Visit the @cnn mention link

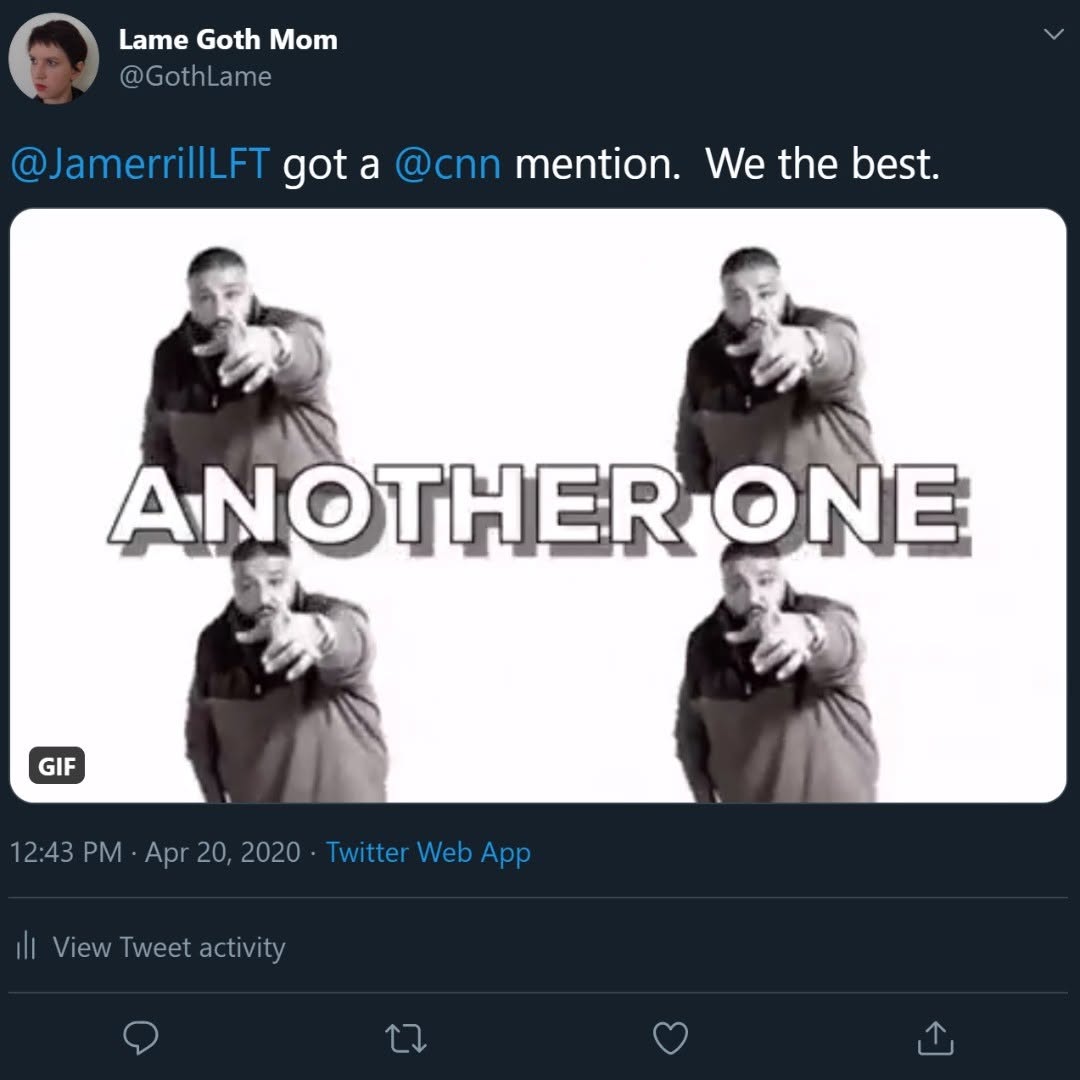tap(447, 164)
